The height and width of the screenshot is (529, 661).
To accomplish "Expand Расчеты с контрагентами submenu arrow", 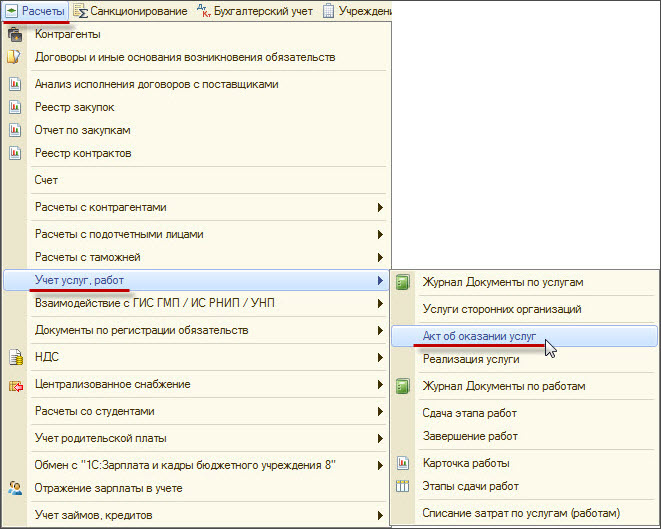I will click(x=380, y=207).
